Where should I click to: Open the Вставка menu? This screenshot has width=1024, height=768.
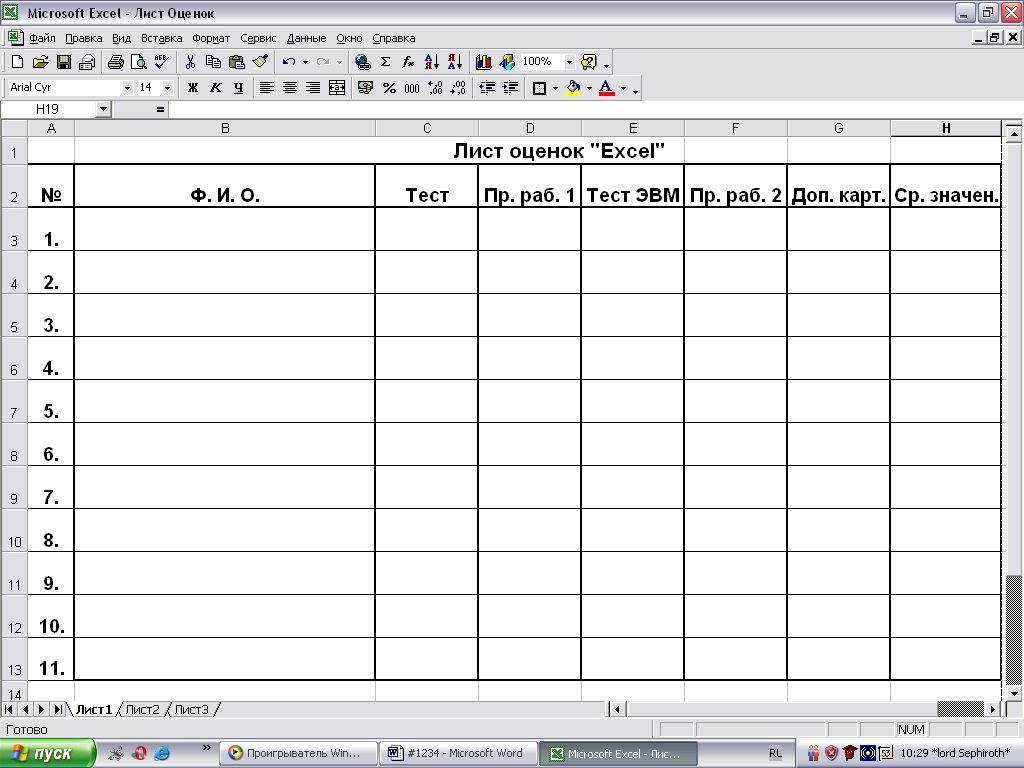coord(161,38)
